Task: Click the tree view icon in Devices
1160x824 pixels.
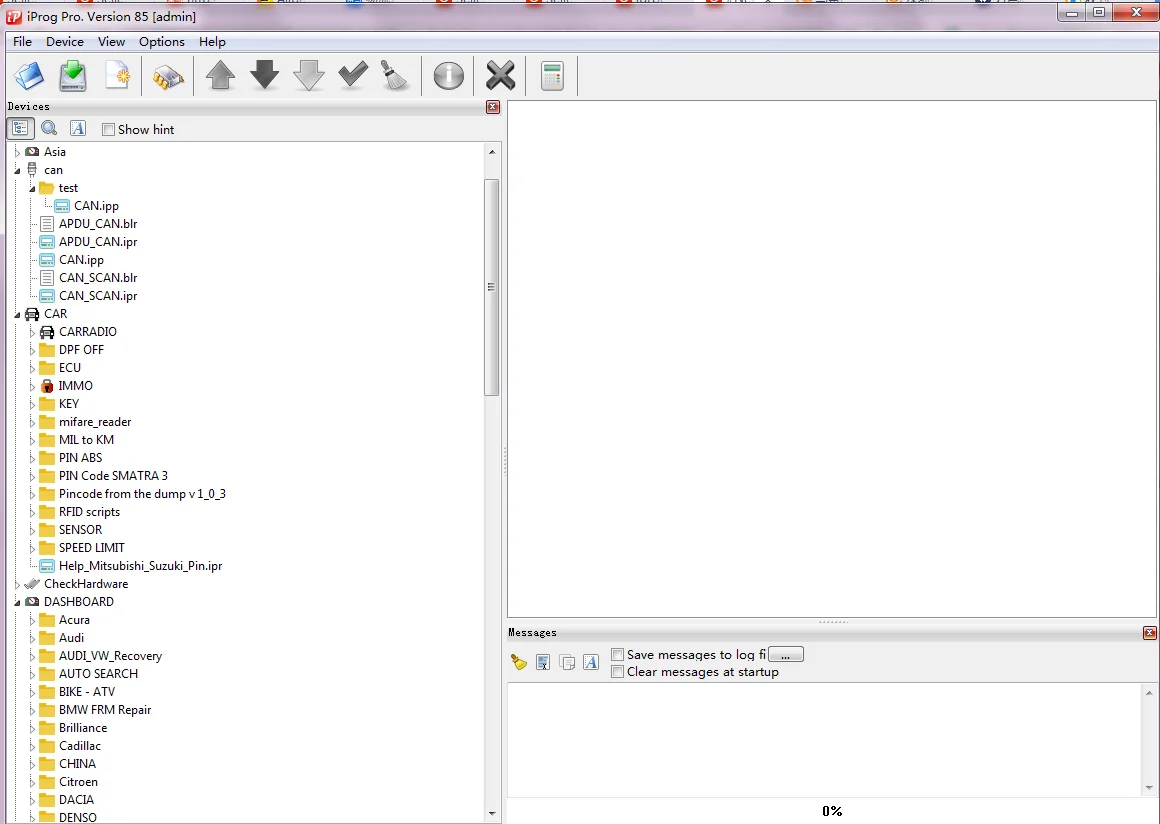Action: [x=21, y=129]
